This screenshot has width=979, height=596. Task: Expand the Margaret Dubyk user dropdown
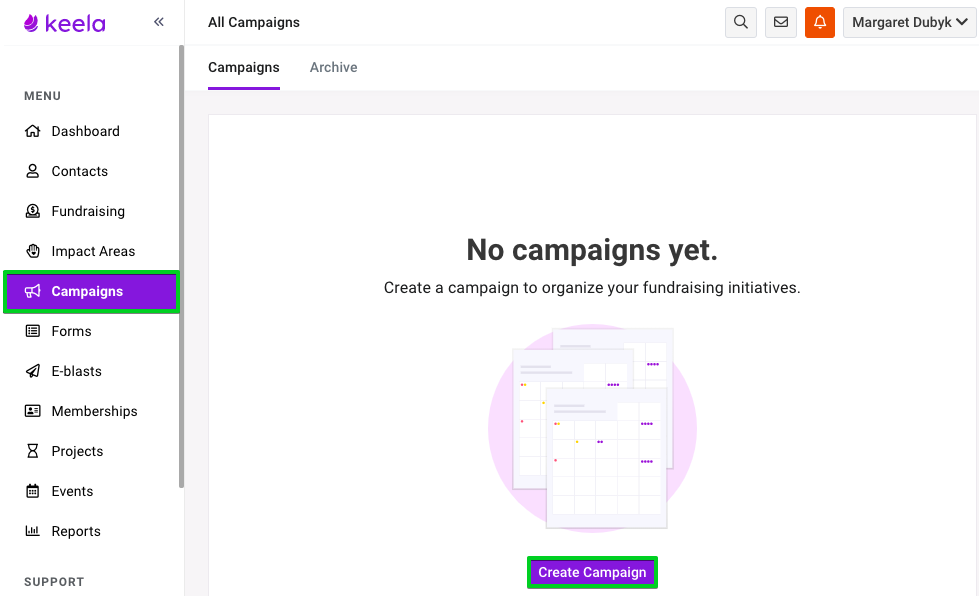(910, 22)
